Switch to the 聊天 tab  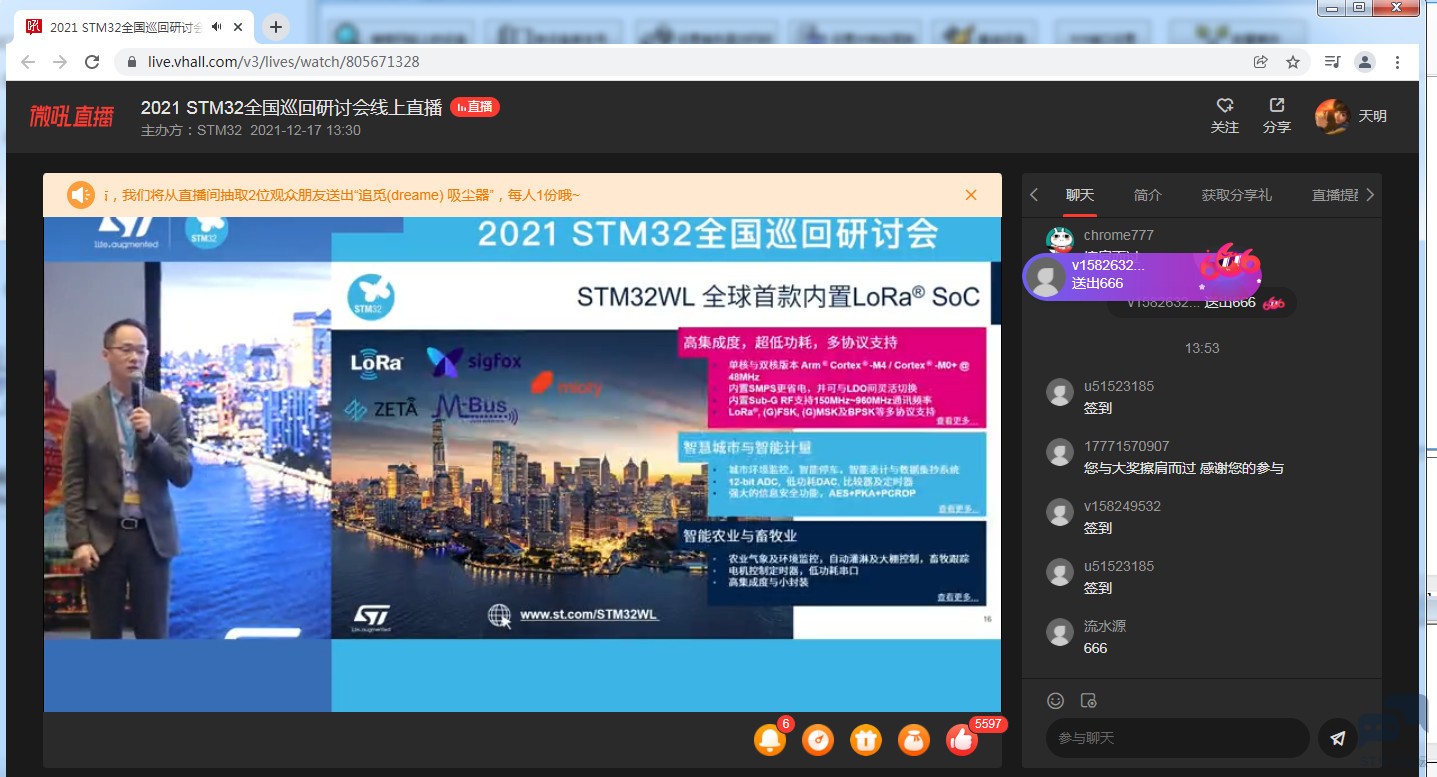click(1080, 195)
